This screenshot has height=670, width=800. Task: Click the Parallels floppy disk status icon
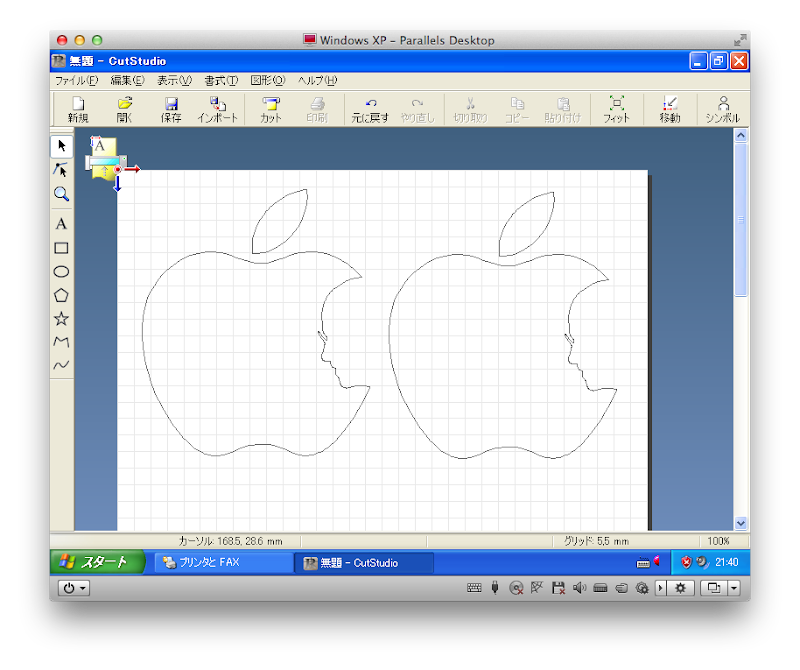pyautogui.click(x=558, y=588)
